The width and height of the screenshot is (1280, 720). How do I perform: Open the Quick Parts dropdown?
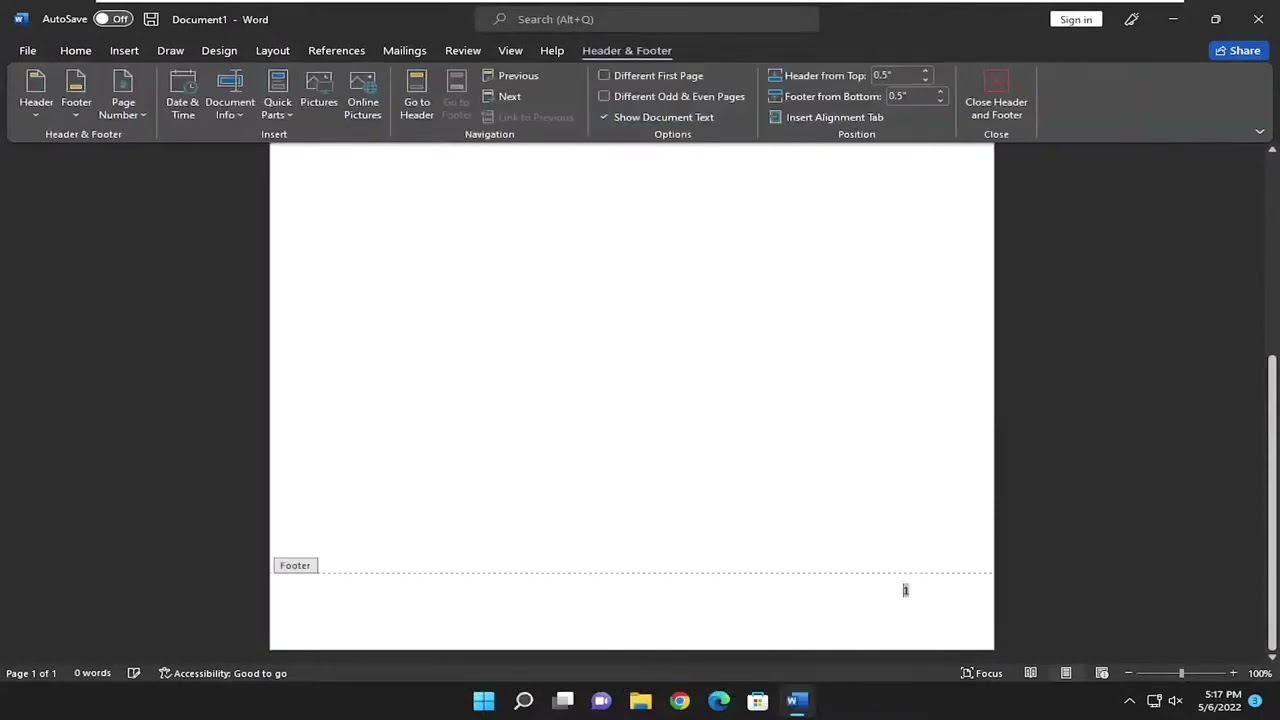pos(277,96)
